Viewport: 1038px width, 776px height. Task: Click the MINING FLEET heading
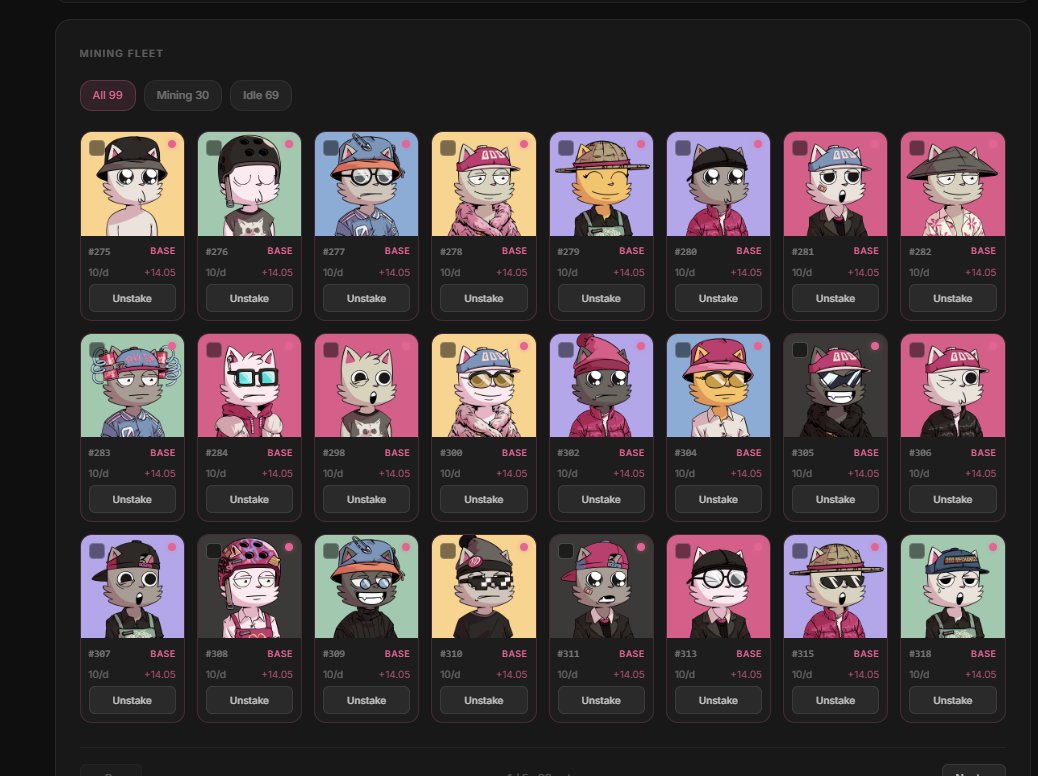(x=121, y=54)
